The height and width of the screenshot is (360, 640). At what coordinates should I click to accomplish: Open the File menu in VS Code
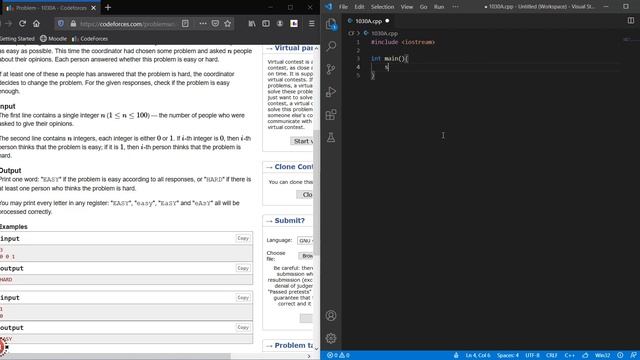pyautogui.click(x=343, y=7)
